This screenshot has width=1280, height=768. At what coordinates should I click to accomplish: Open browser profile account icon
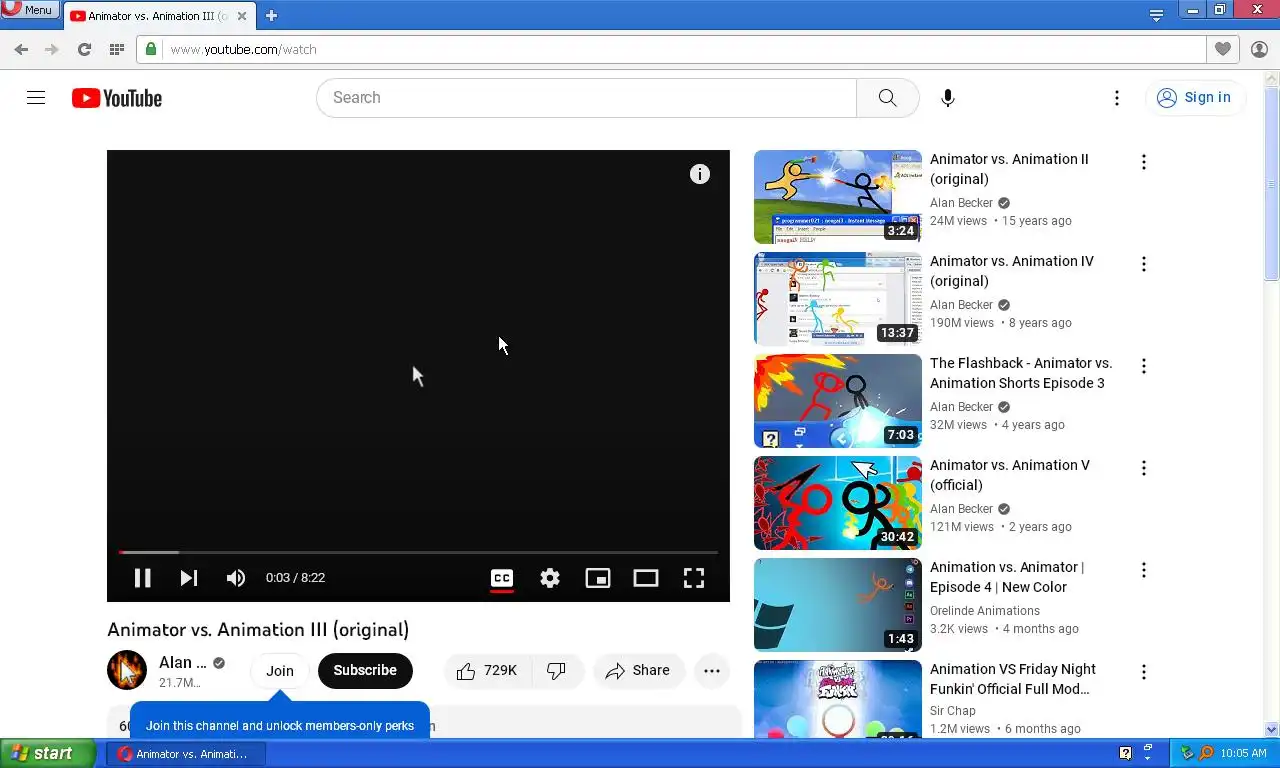click(1259, 49)
